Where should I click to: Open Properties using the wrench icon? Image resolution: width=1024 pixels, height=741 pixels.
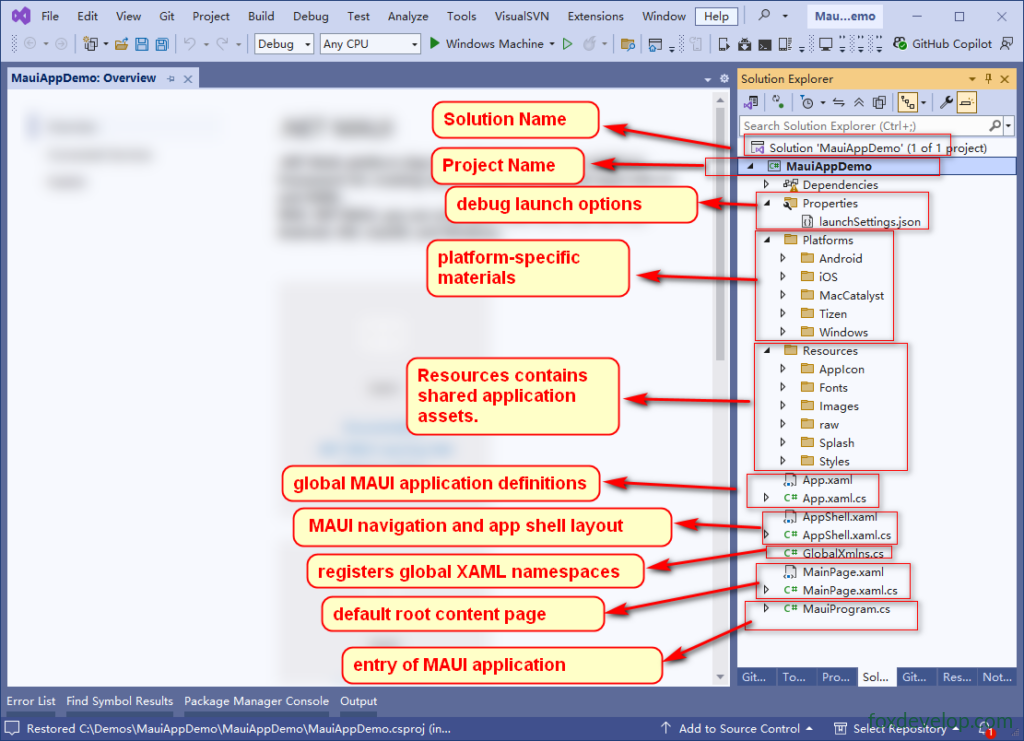(946, 102)
